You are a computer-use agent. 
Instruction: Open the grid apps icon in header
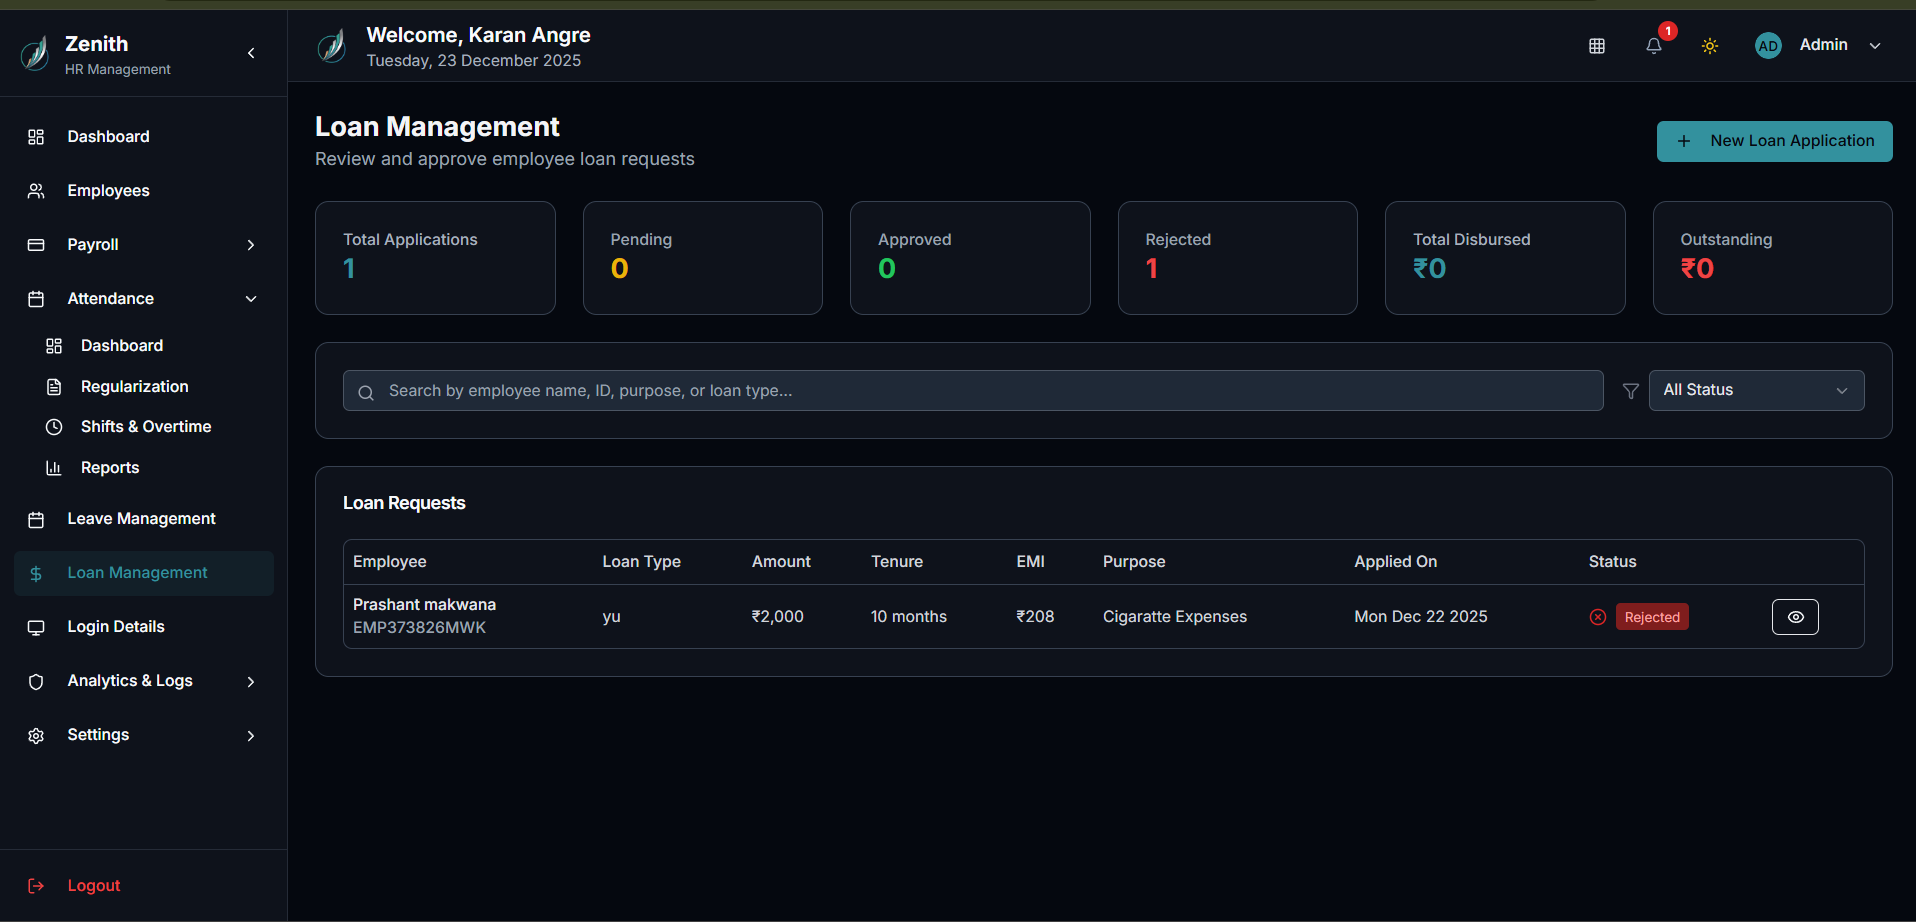[x=1597, y=46]
